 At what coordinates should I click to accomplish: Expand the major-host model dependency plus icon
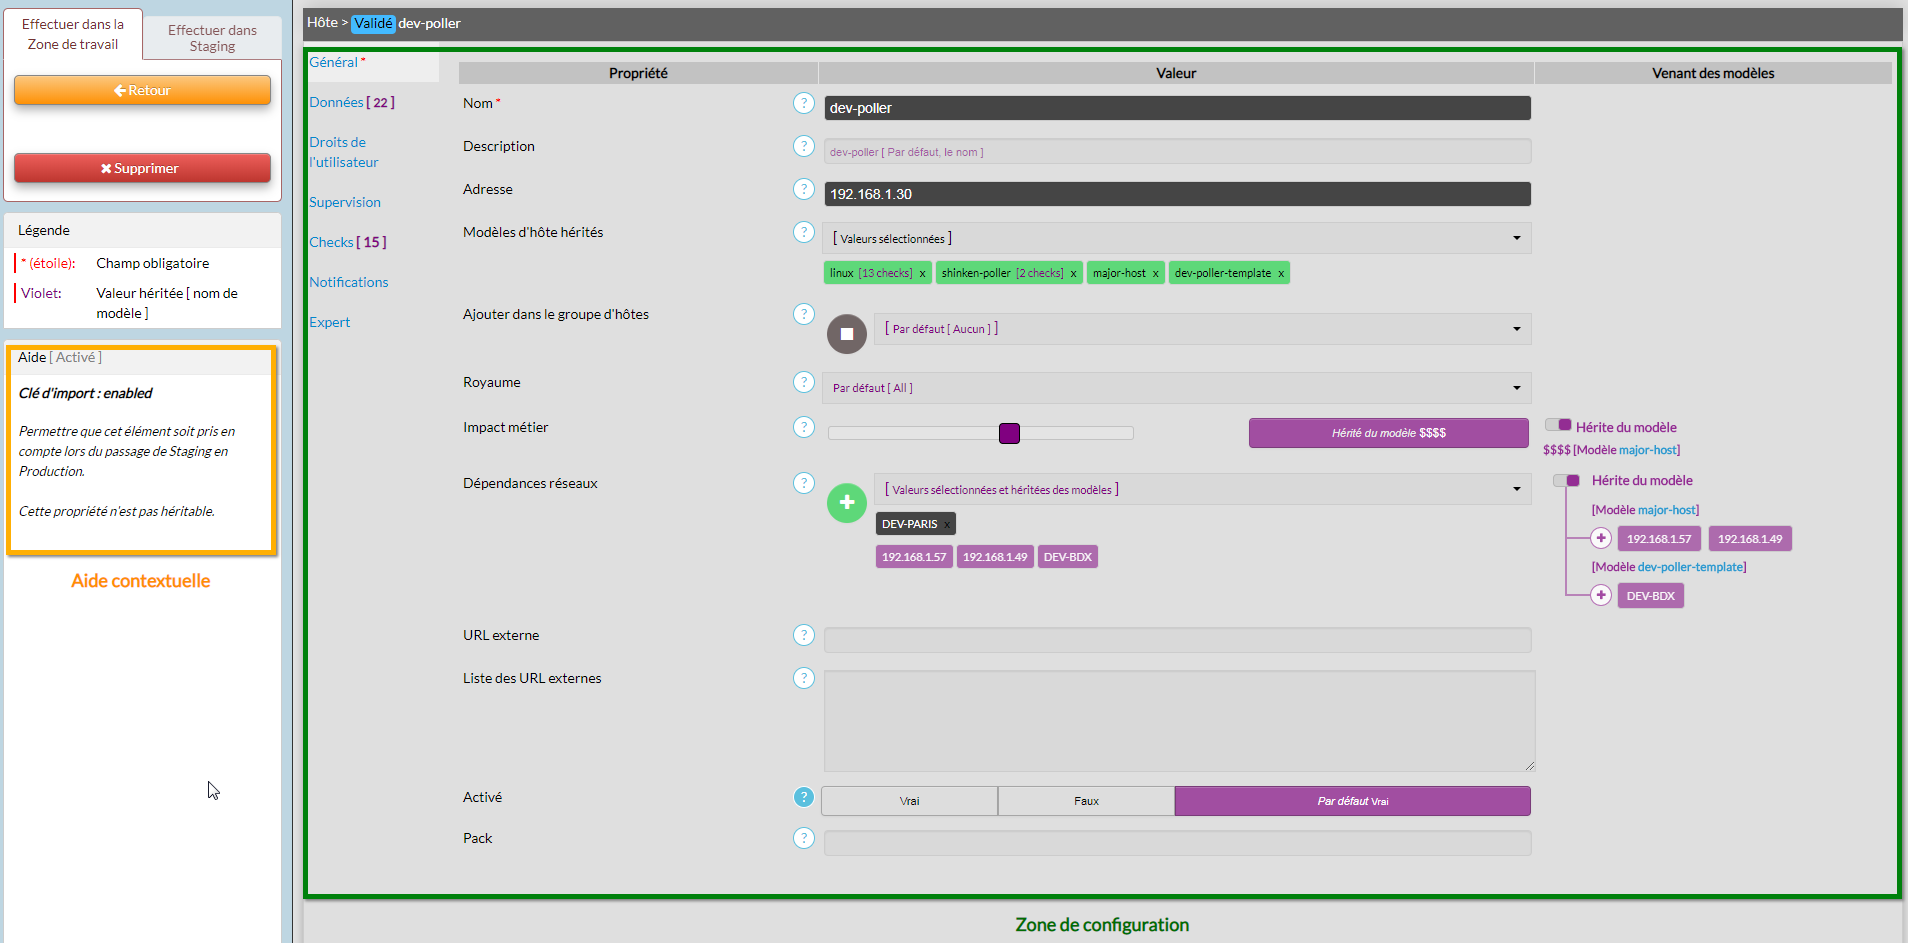(x=1600, y=539)
